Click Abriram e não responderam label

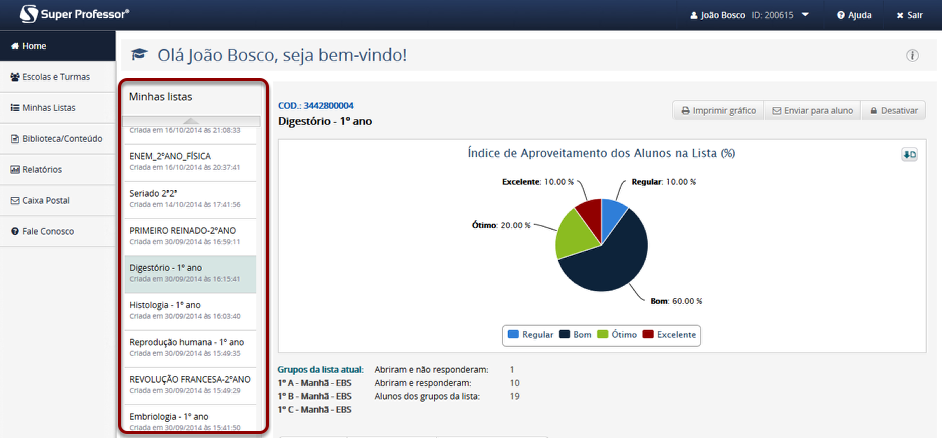click(431, 370)
